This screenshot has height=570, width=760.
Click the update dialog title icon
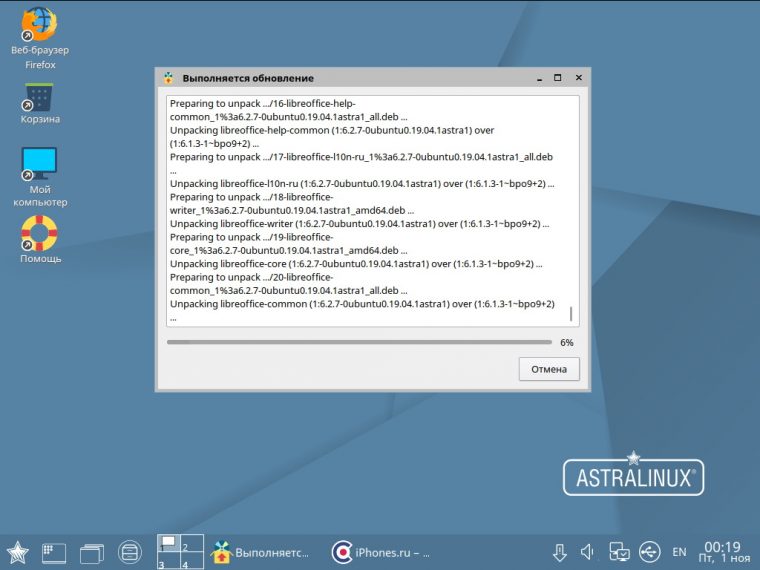point(168,78)
